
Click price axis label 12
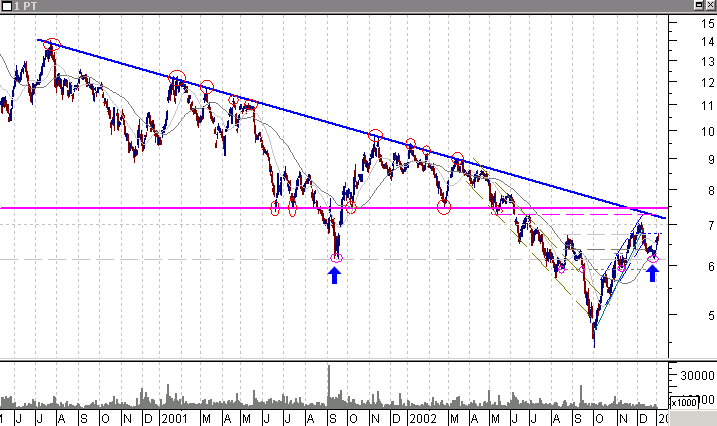[x=708, y=83]
